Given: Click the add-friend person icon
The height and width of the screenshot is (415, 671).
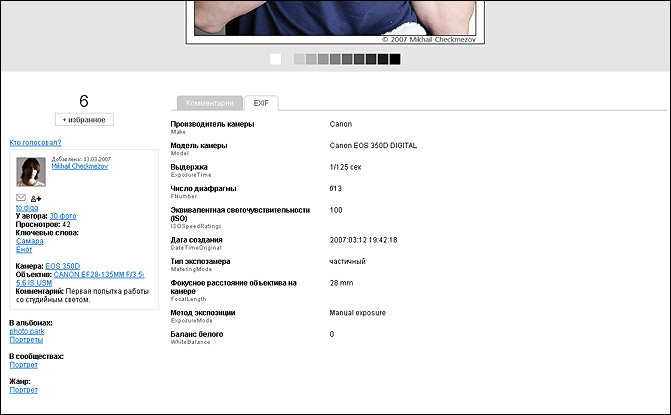Looking at the screenshot, I should point(36,198).
